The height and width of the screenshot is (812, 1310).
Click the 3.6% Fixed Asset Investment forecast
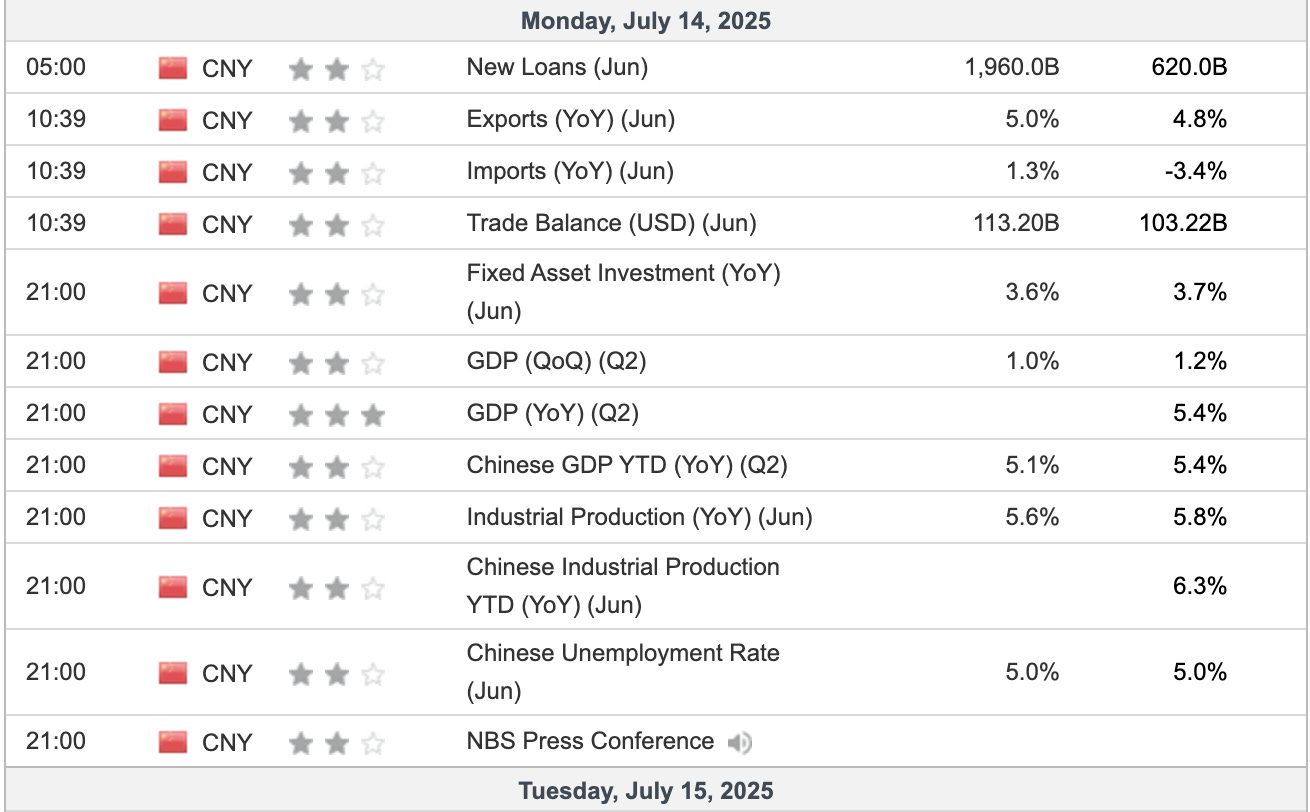tap(1032, 293)
